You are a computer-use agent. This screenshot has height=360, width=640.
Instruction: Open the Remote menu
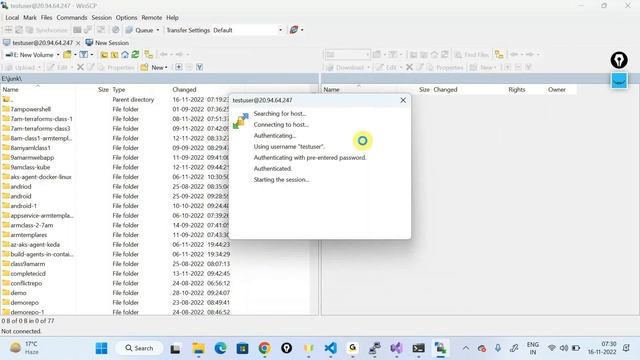pos(151,18)
